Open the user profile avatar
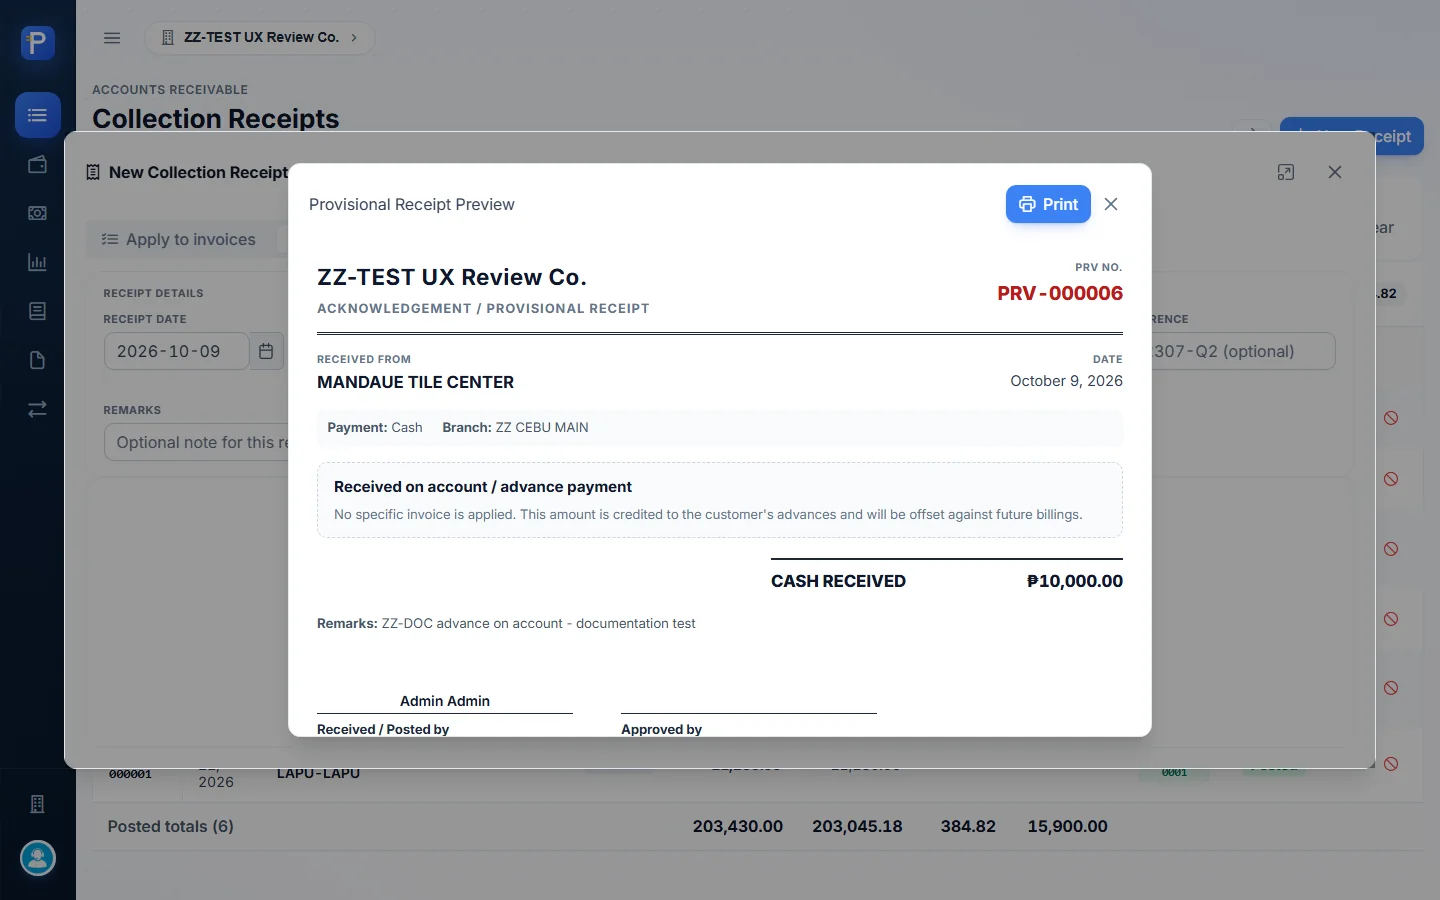Viewport: 1440px width, 900px height. click(38, 858)
